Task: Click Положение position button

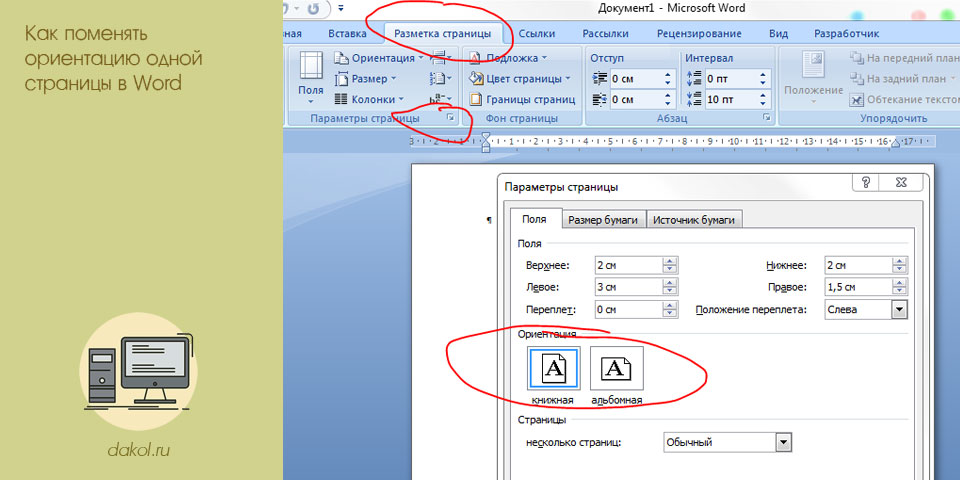Action: (x=814, y=77)
